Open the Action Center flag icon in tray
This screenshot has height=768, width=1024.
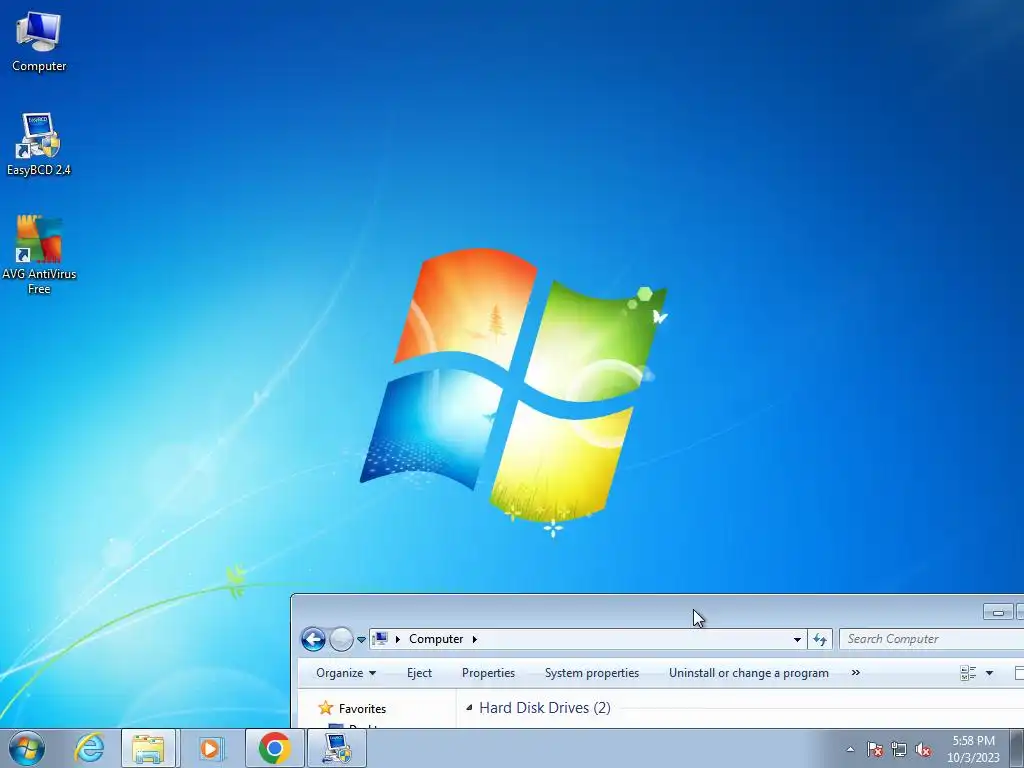[875, 749]
